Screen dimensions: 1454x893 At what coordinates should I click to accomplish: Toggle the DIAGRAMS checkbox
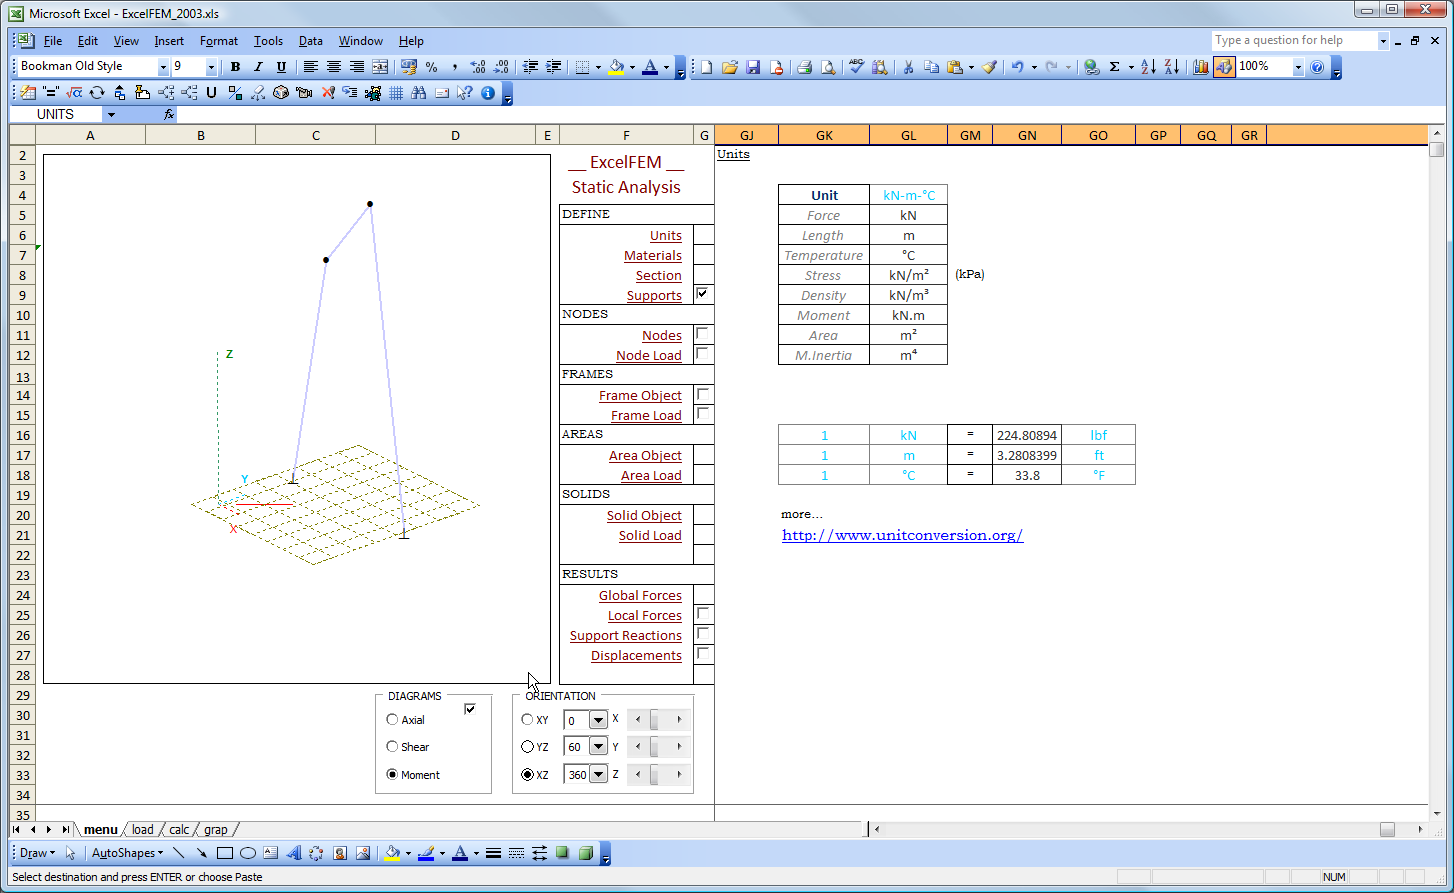click(470, 709)
